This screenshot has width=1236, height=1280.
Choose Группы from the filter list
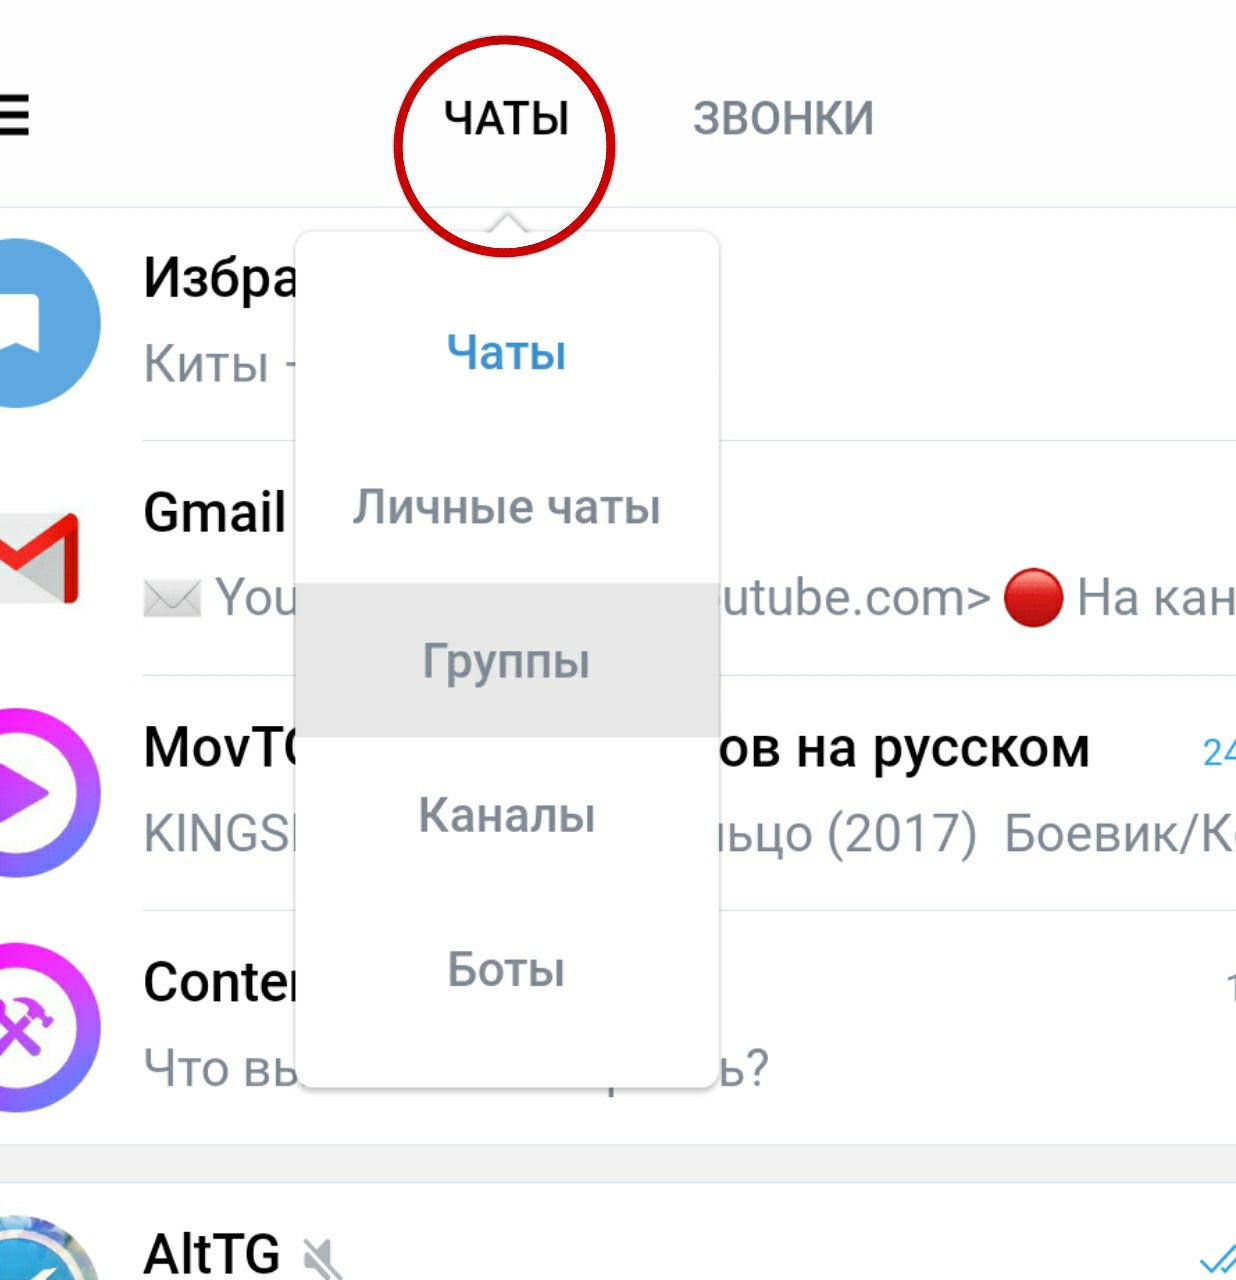pyautogui.click(x=507, y=661)
